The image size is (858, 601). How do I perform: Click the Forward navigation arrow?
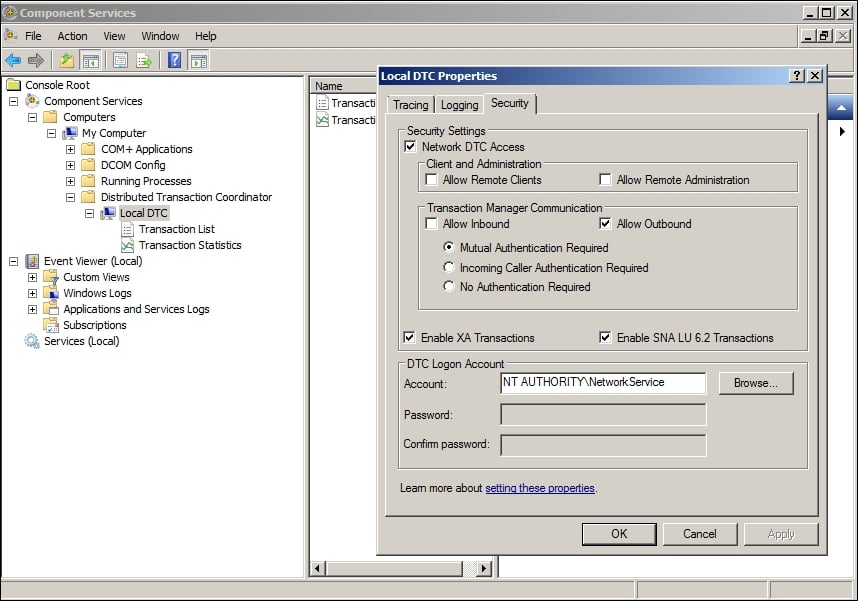(34, 60)
